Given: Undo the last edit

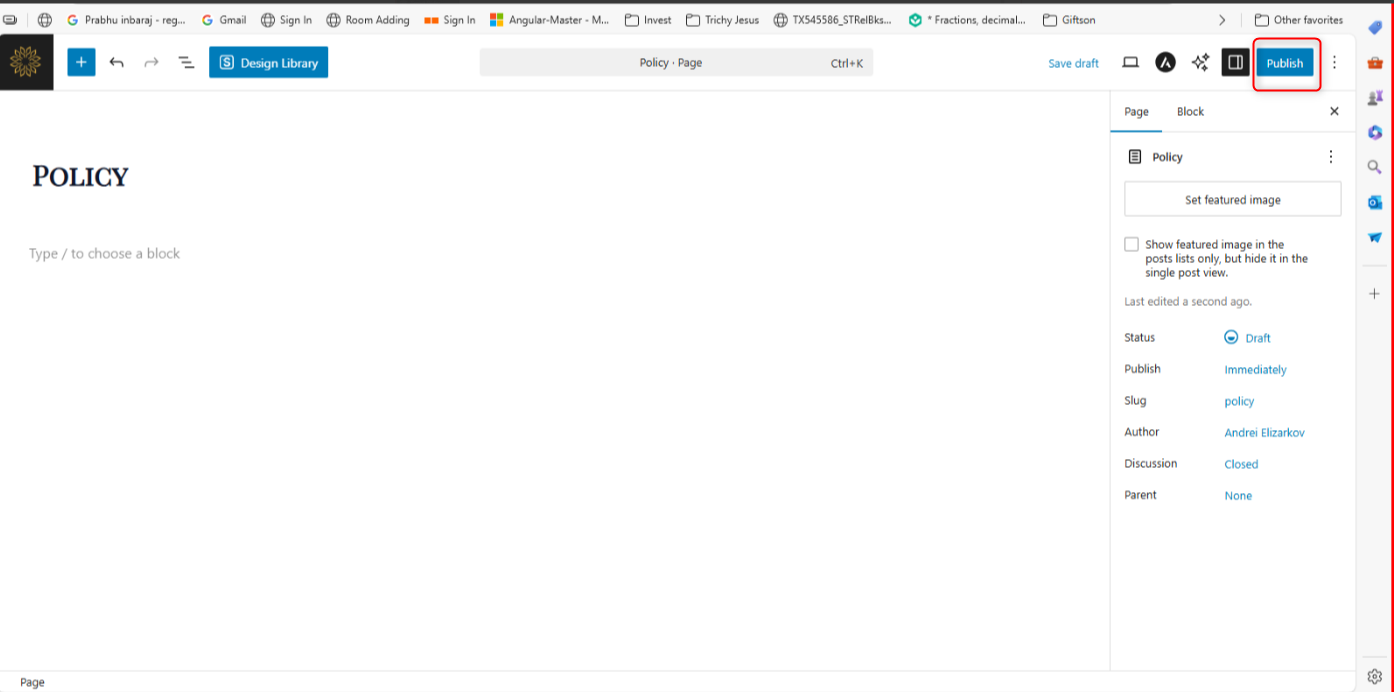Looking at the screenshot, I should pyautogui.click(x=117, y=62).
